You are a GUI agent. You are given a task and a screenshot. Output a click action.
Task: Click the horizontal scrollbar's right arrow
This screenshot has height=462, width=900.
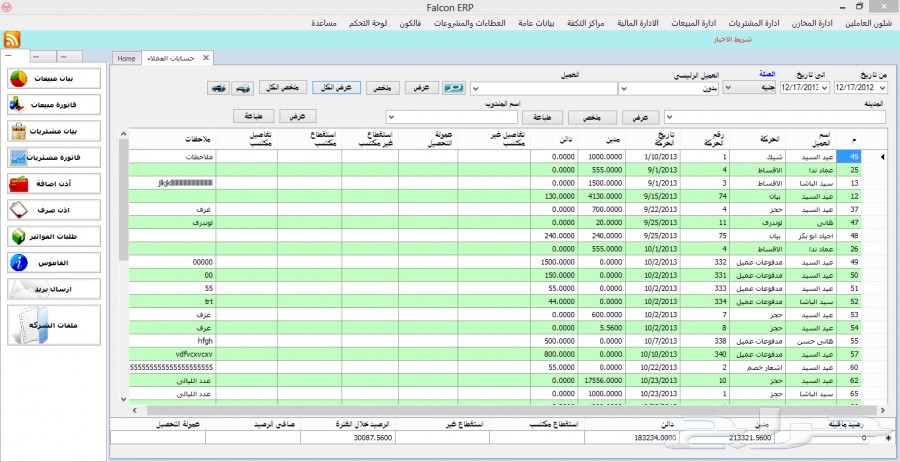click(x=882, y=410)
